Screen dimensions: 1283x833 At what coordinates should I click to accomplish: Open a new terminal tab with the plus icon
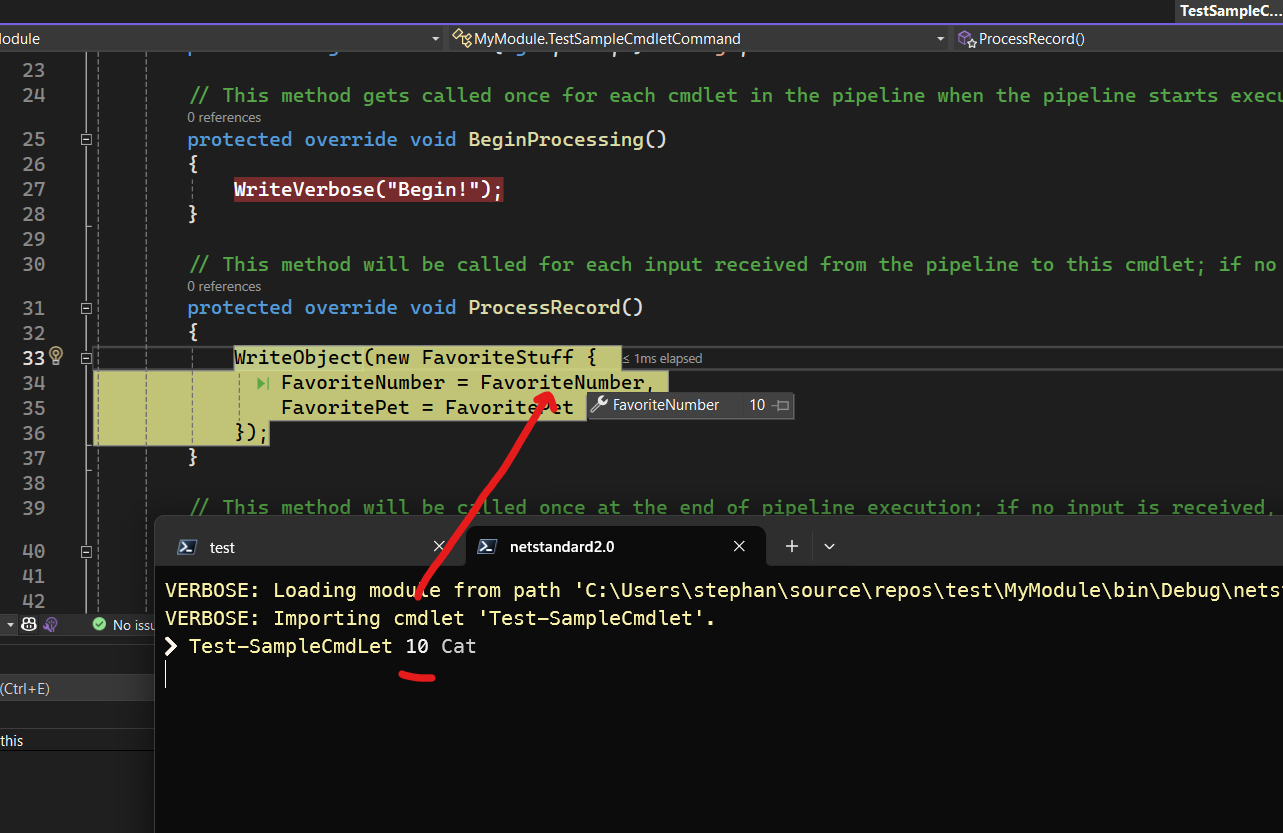pyautogui.click(x=791, y=546)
